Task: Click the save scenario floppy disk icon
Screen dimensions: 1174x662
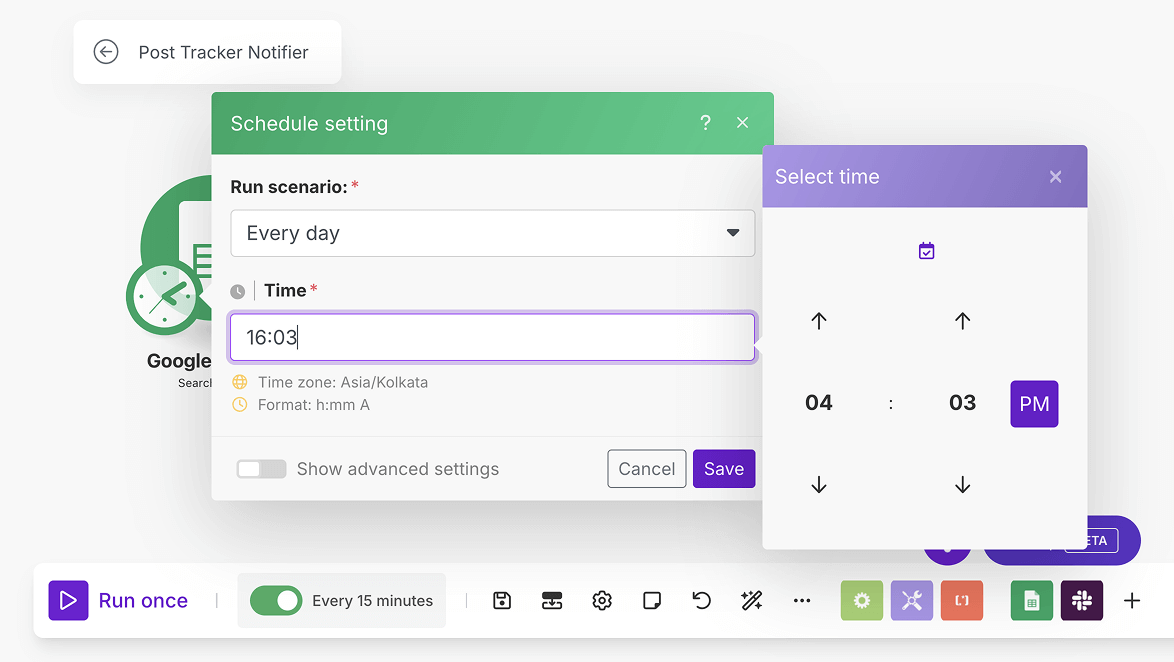Action: click(x=502, y=600)
